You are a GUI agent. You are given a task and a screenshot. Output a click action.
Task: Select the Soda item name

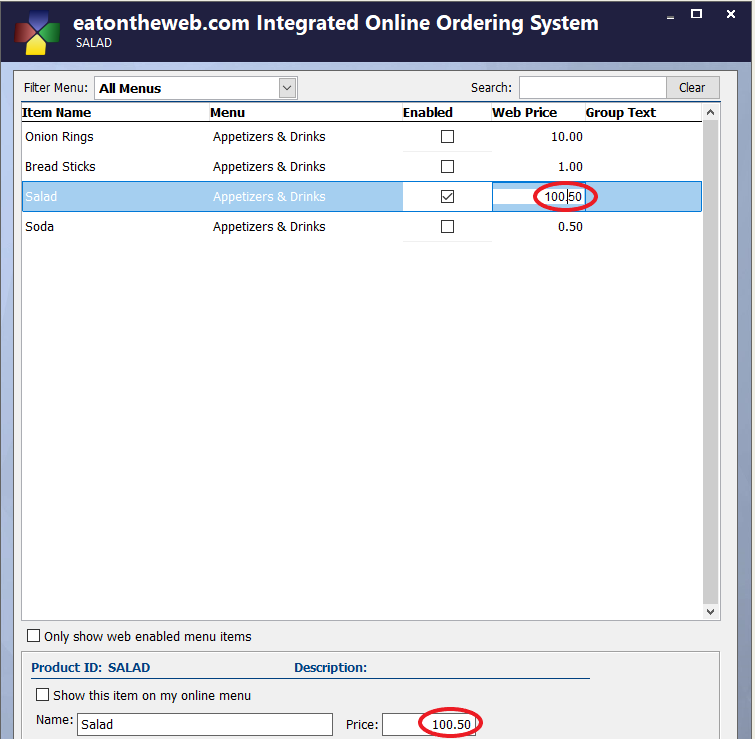point(39,226)
